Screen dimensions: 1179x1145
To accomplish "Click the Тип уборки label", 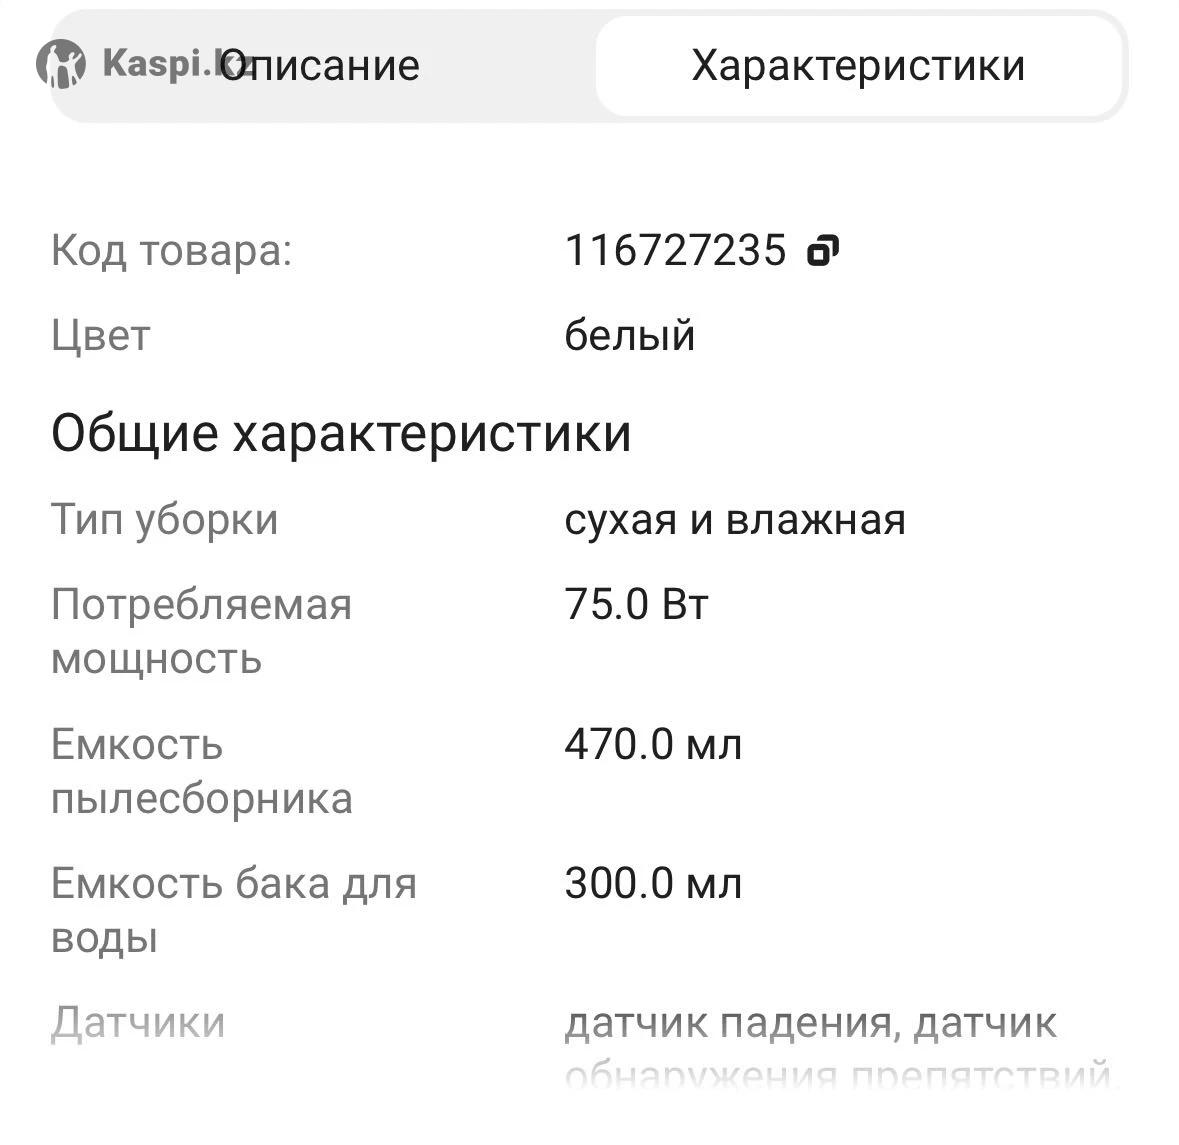I will pyautogui.click(x=164, y=520).
